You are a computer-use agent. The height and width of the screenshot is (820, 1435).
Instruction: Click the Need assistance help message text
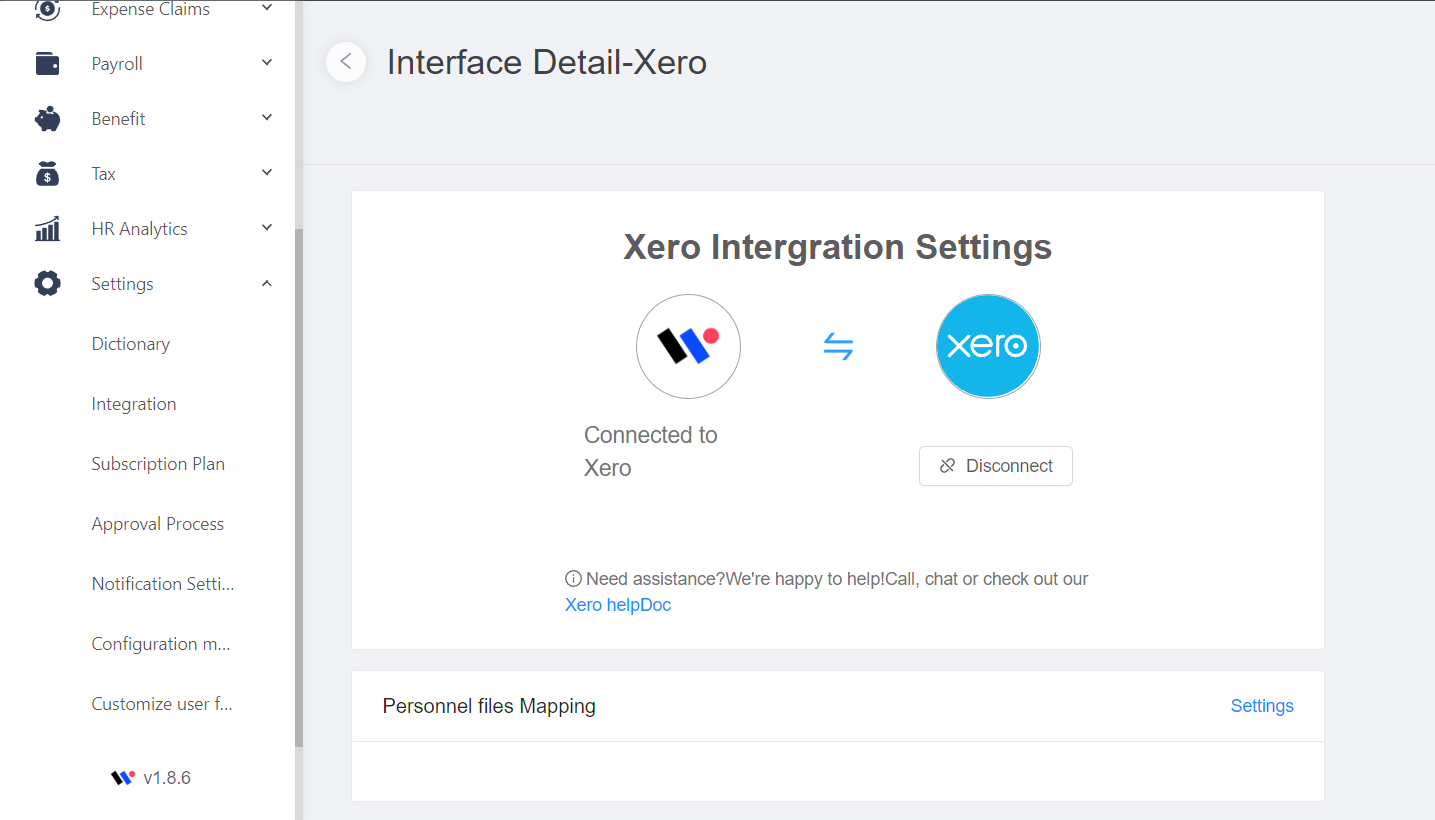[x=837, y=579]
